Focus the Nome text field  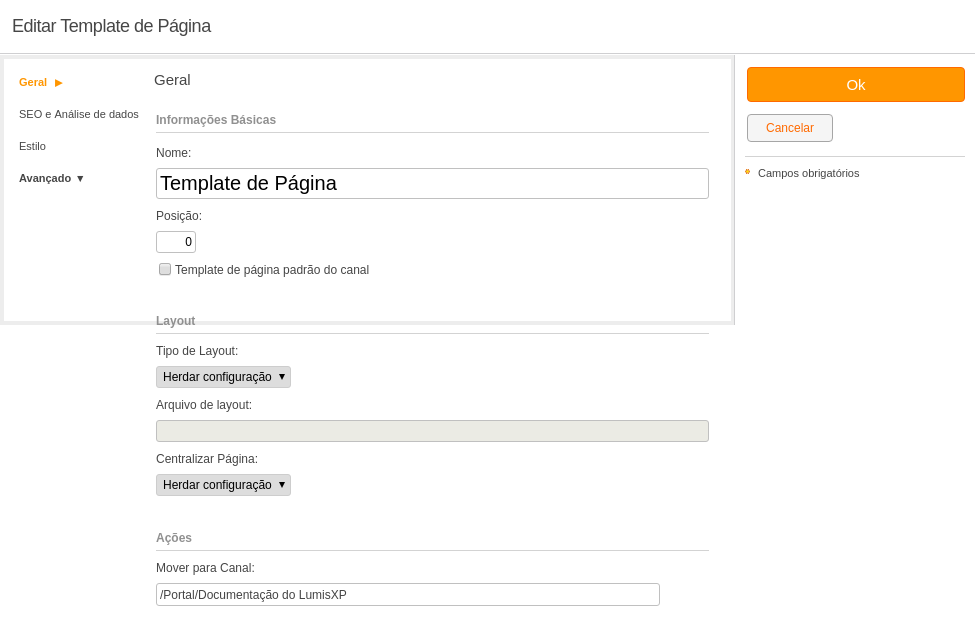point(432,183)
